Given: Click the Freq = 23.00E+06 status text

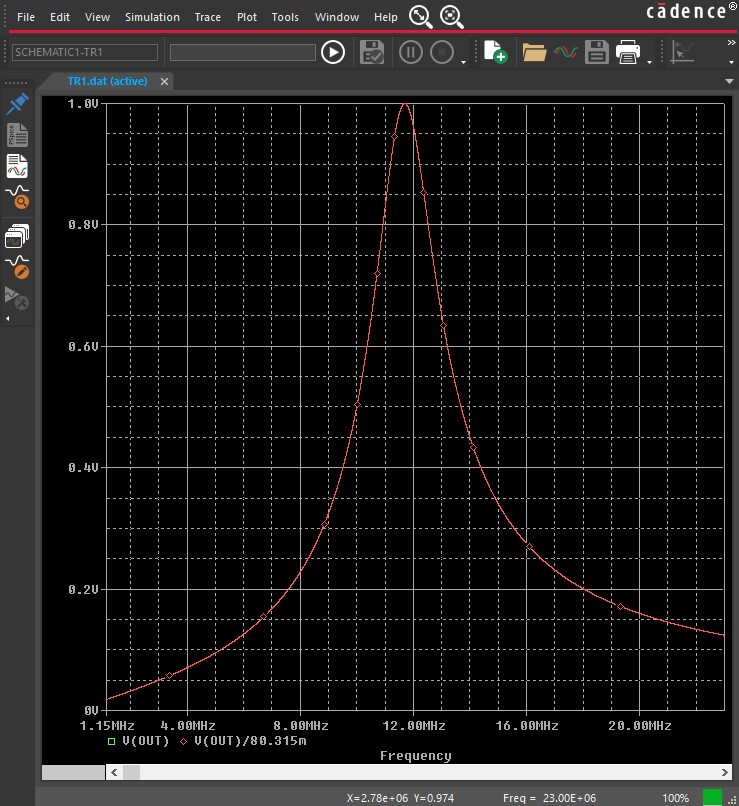Looking at the screenshot, I should 549,798.
